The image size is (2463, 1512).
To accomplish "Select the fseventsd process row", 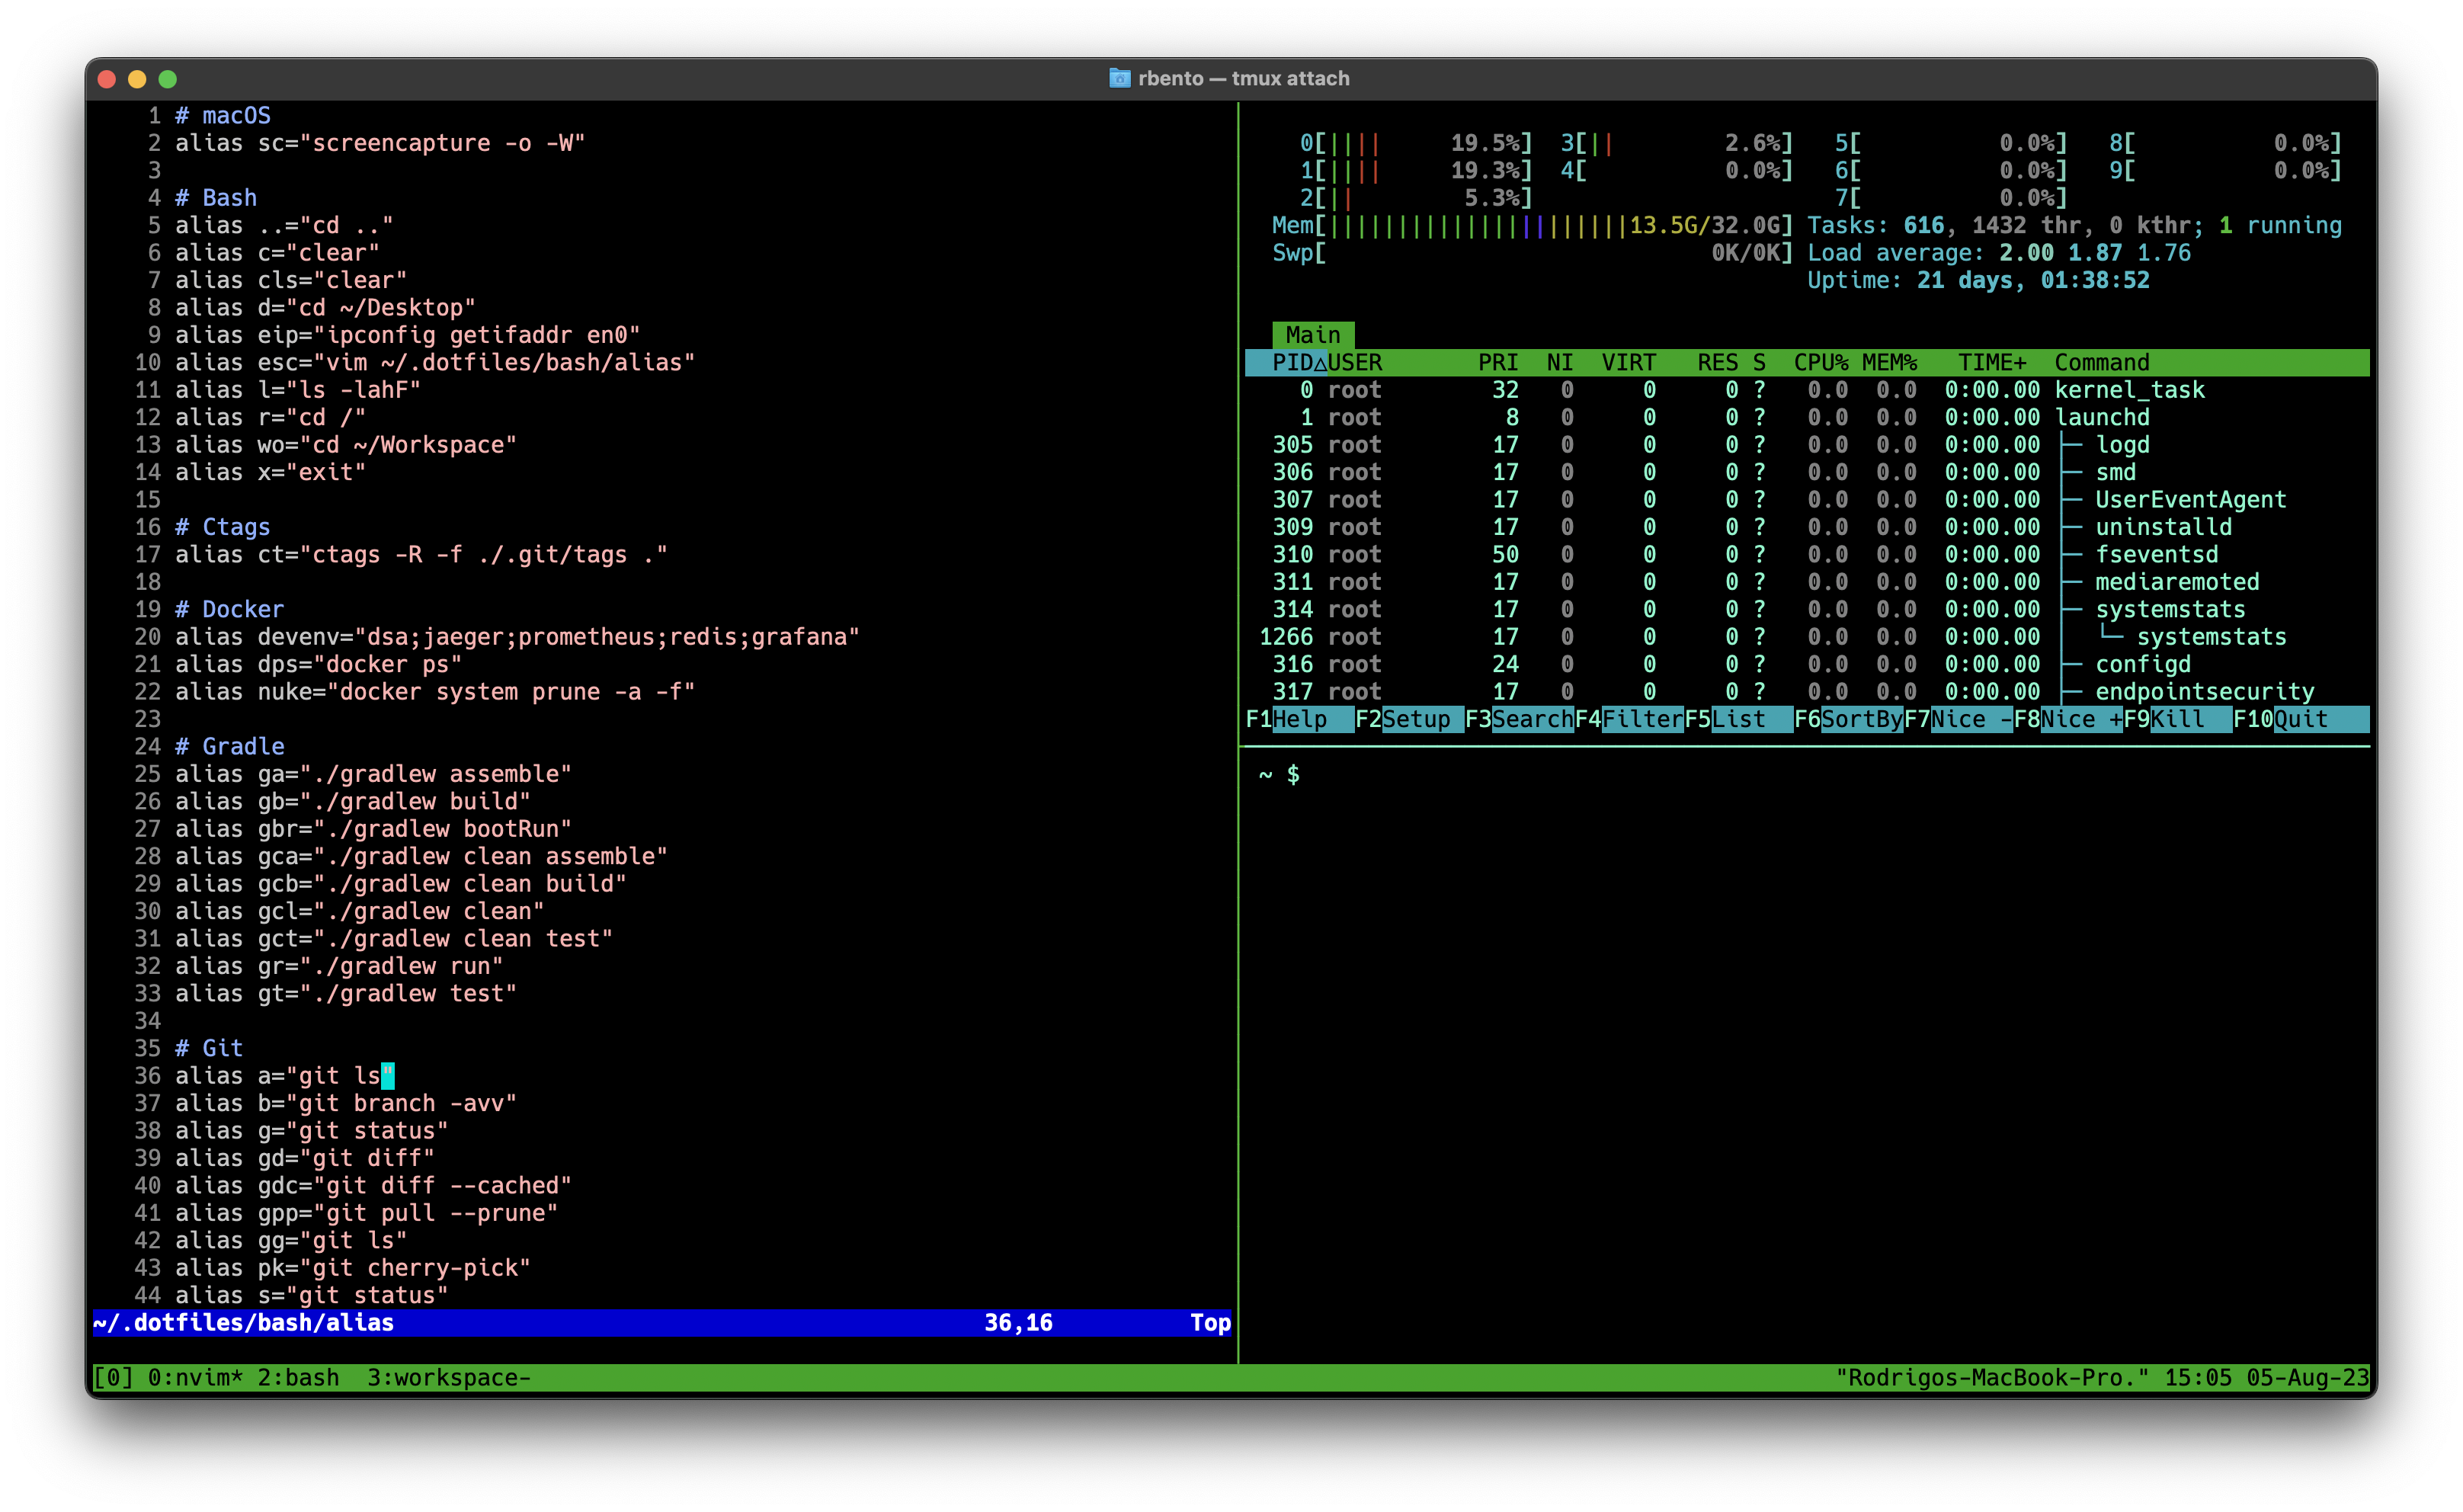I will 1807,555.
